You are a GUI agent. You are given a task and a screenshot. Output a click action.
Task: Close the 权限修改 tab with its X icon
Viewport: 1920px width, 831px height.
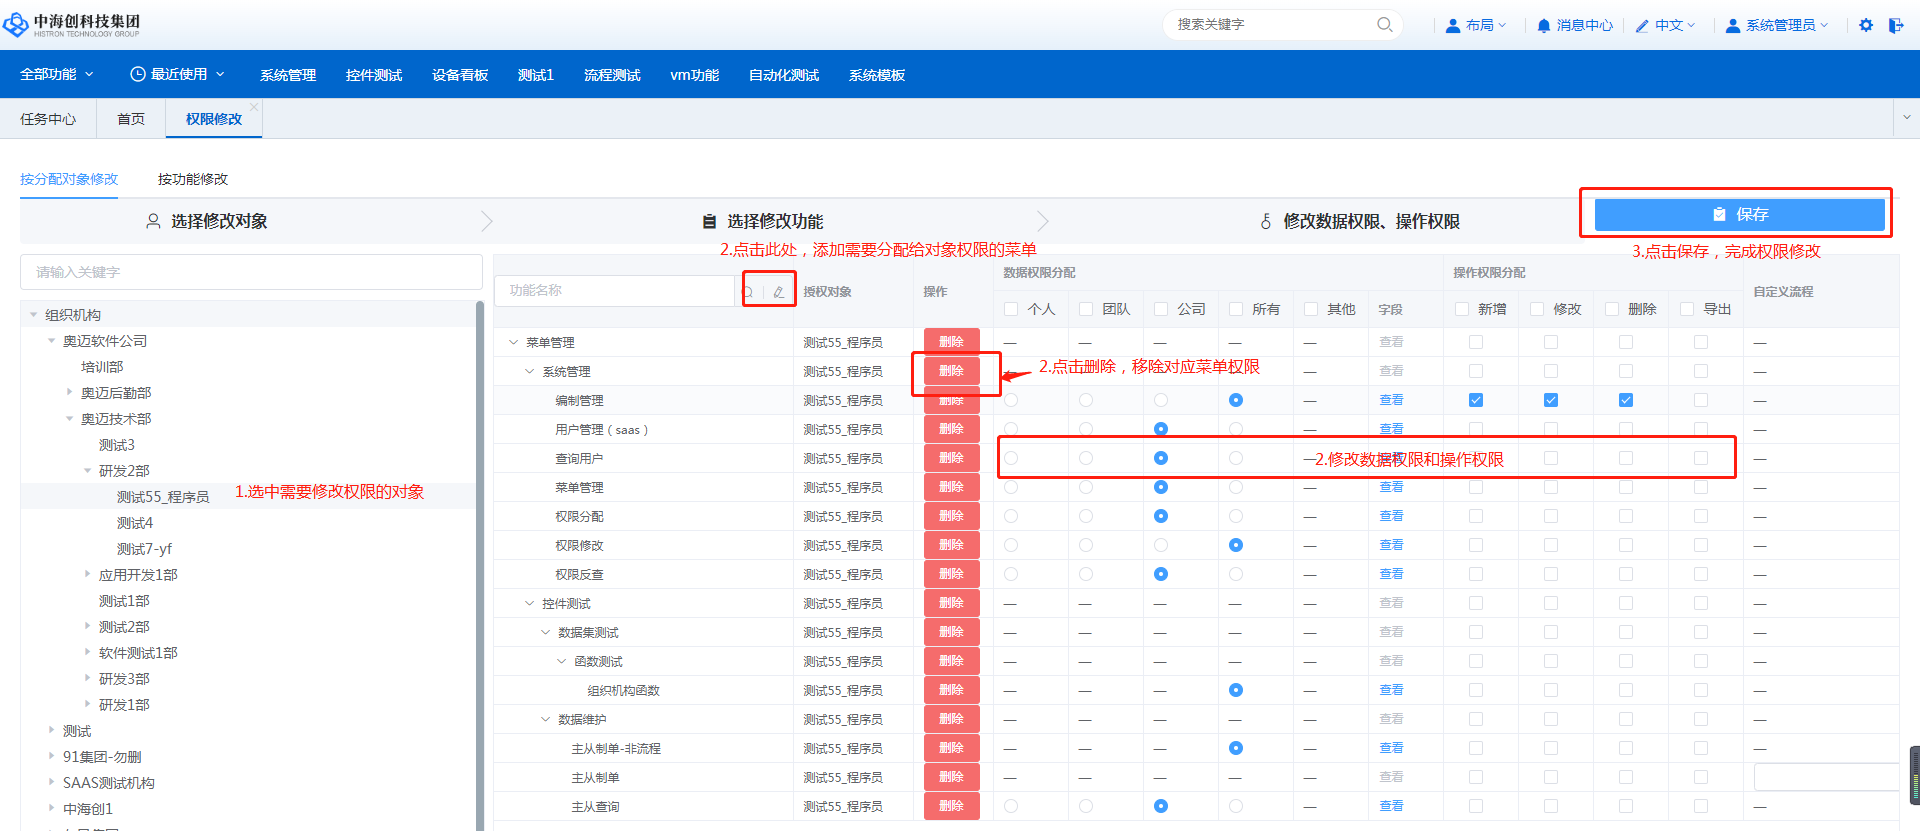tap(254, 107)
